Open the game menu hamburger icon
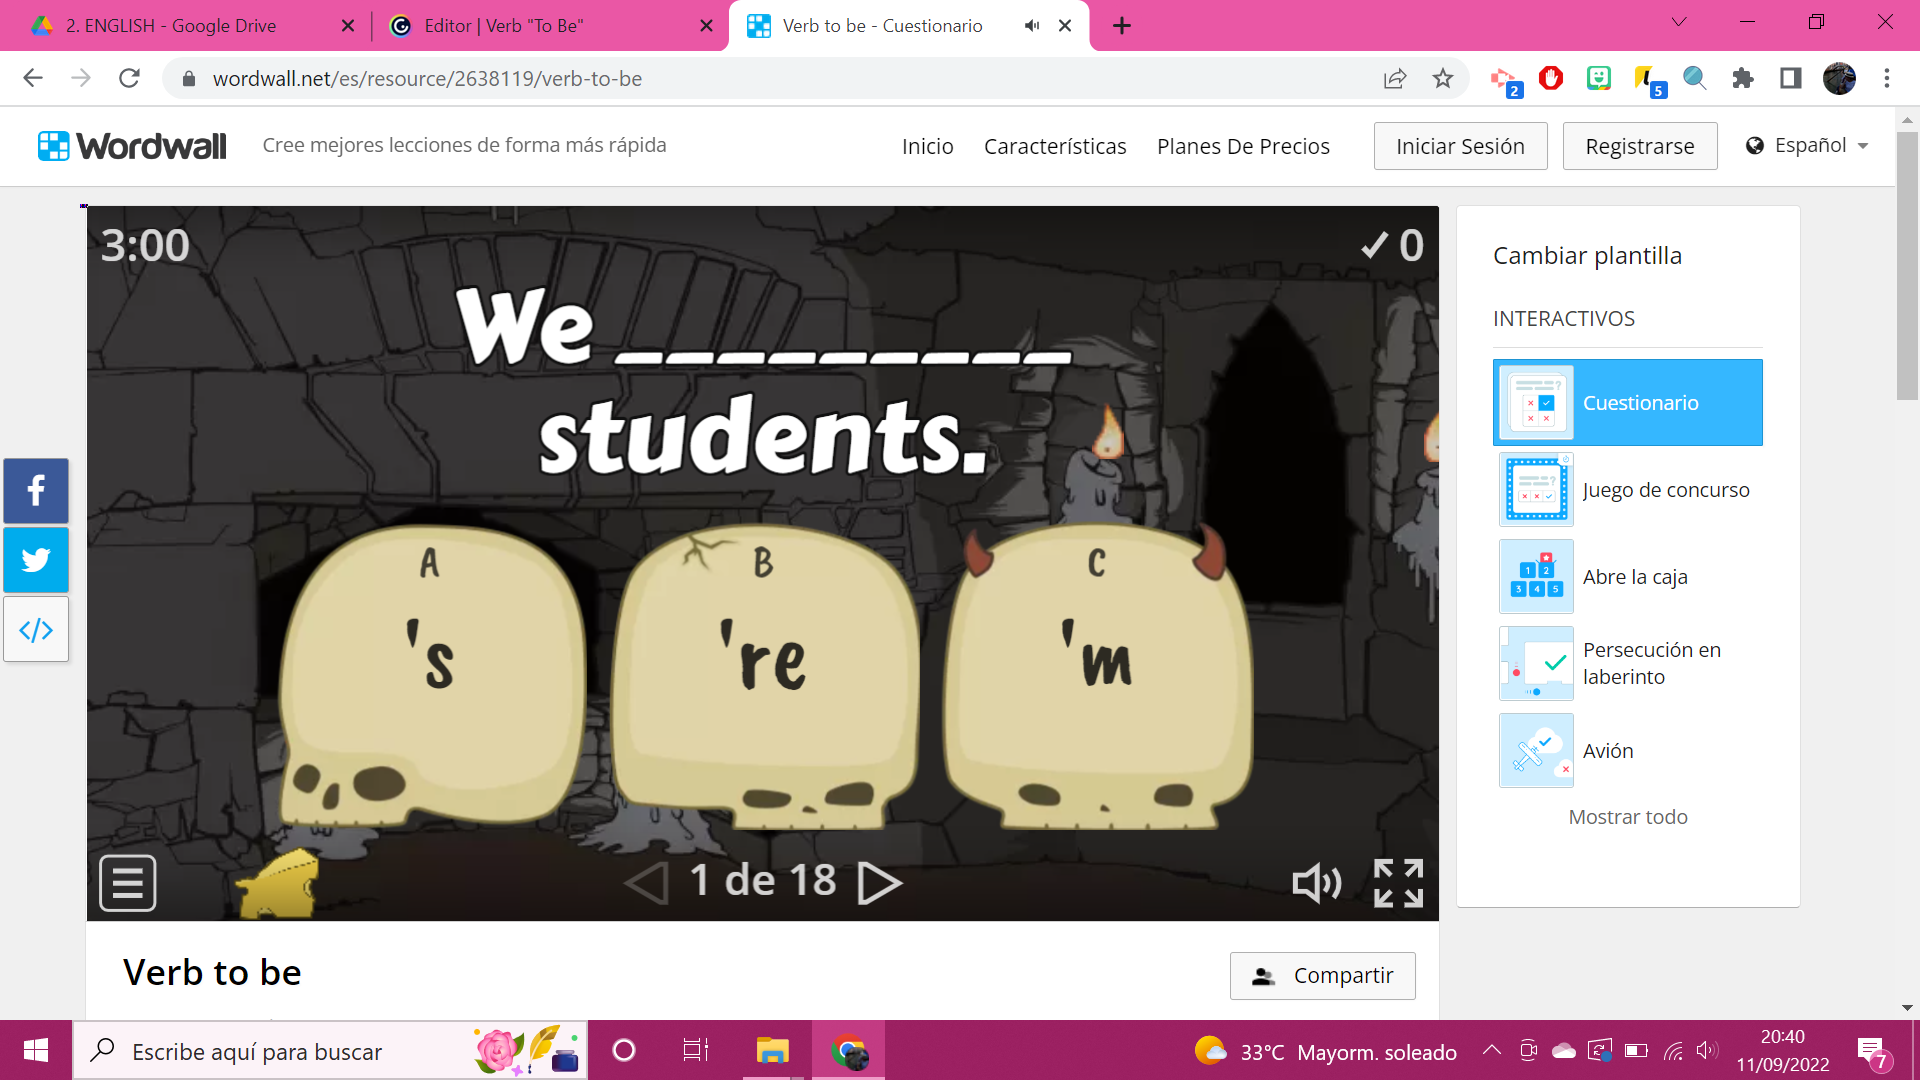The width and height of the screenshot is (1920, 1080). (128, 883)
